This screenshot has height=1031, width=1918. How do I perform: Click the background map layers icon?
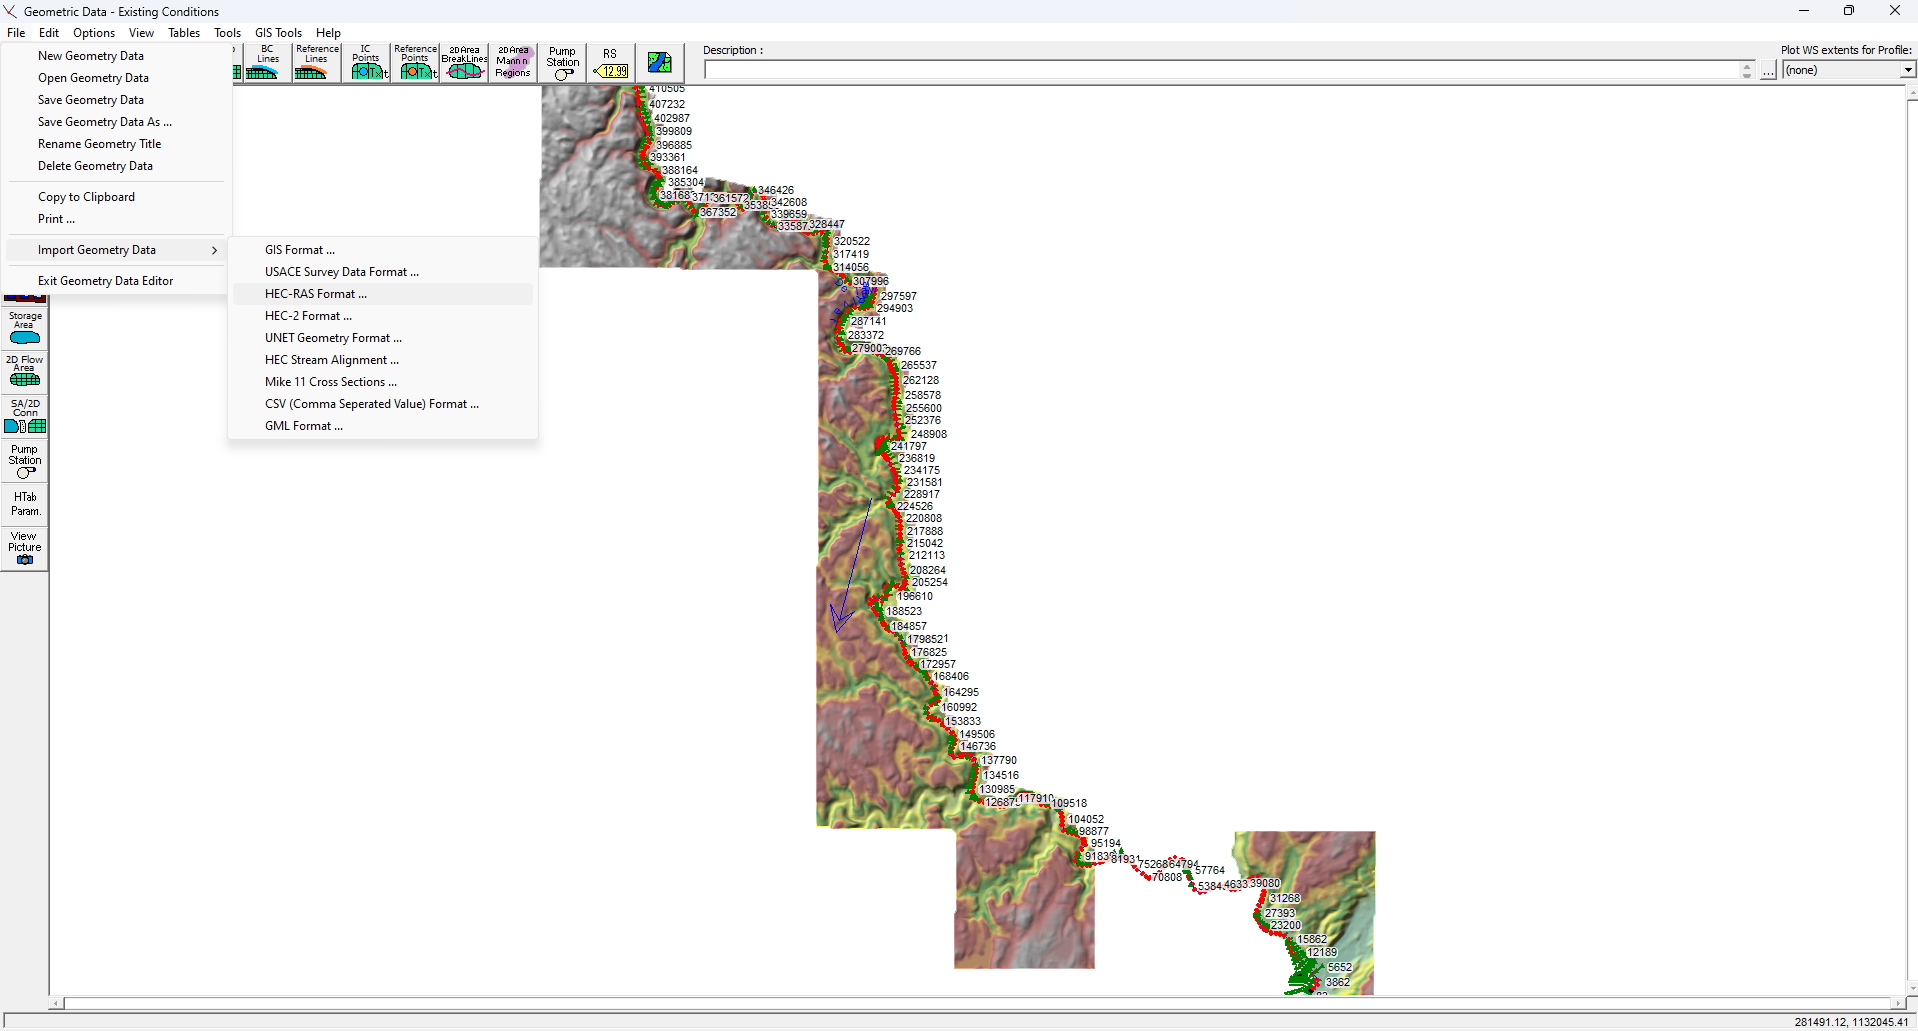click(659, 62)
